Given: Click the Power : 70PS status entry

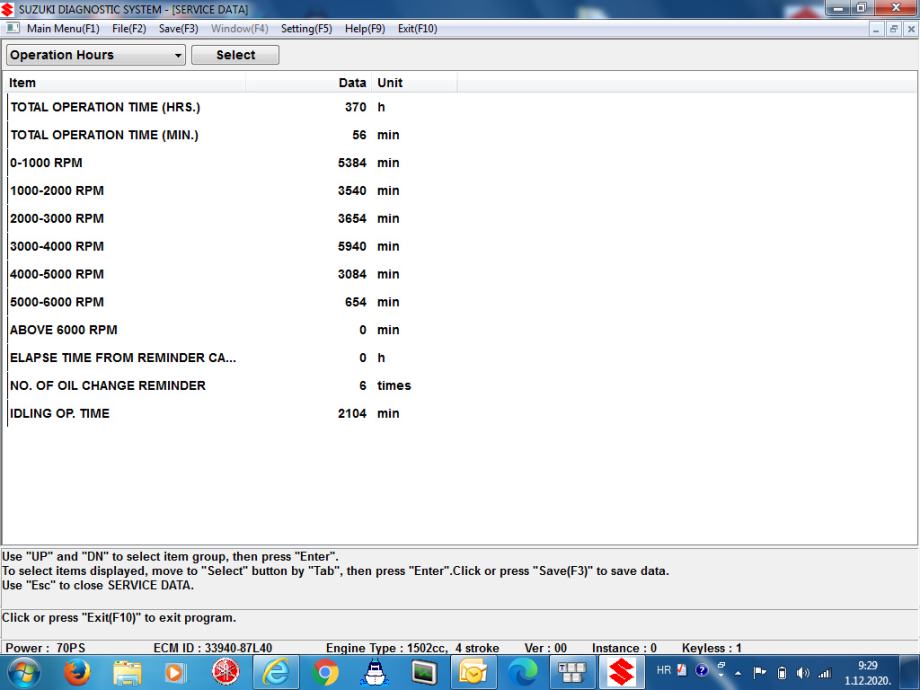Looking at the screenshot, I should [45, 648].
